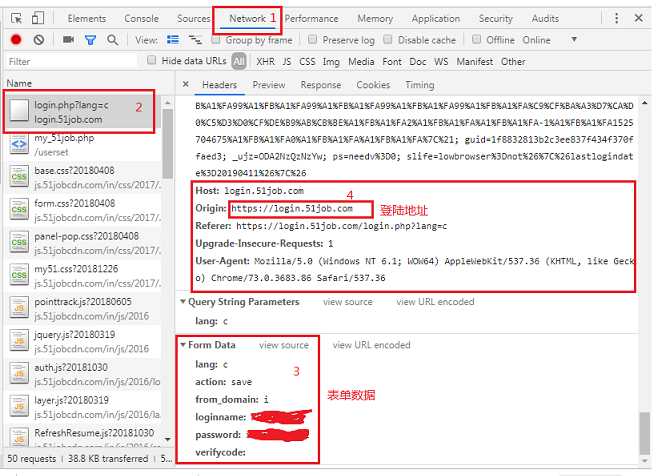Filter requests by Font type
This screenshot has height=476, width=659.
[392, 62]
